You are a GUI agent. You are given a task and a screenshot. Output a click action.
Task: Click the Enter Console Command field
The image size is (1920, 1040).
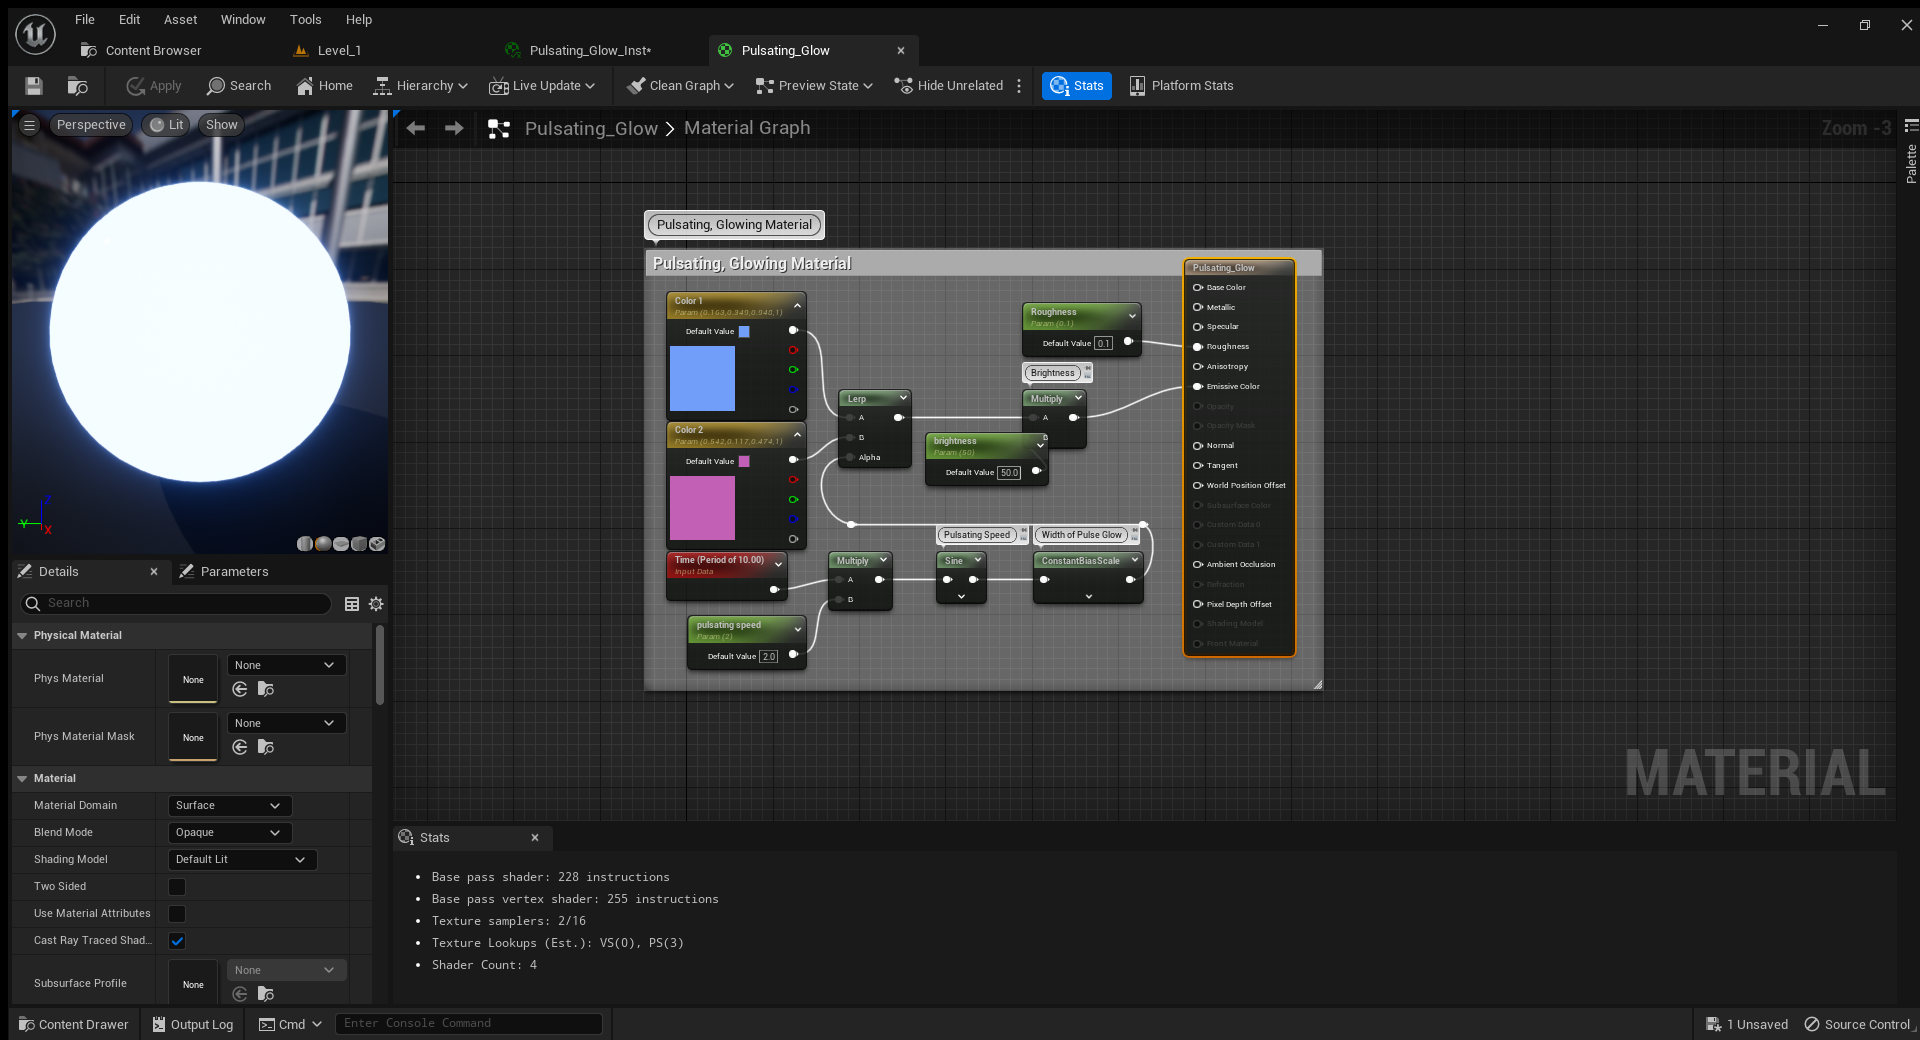point(469,1024)
